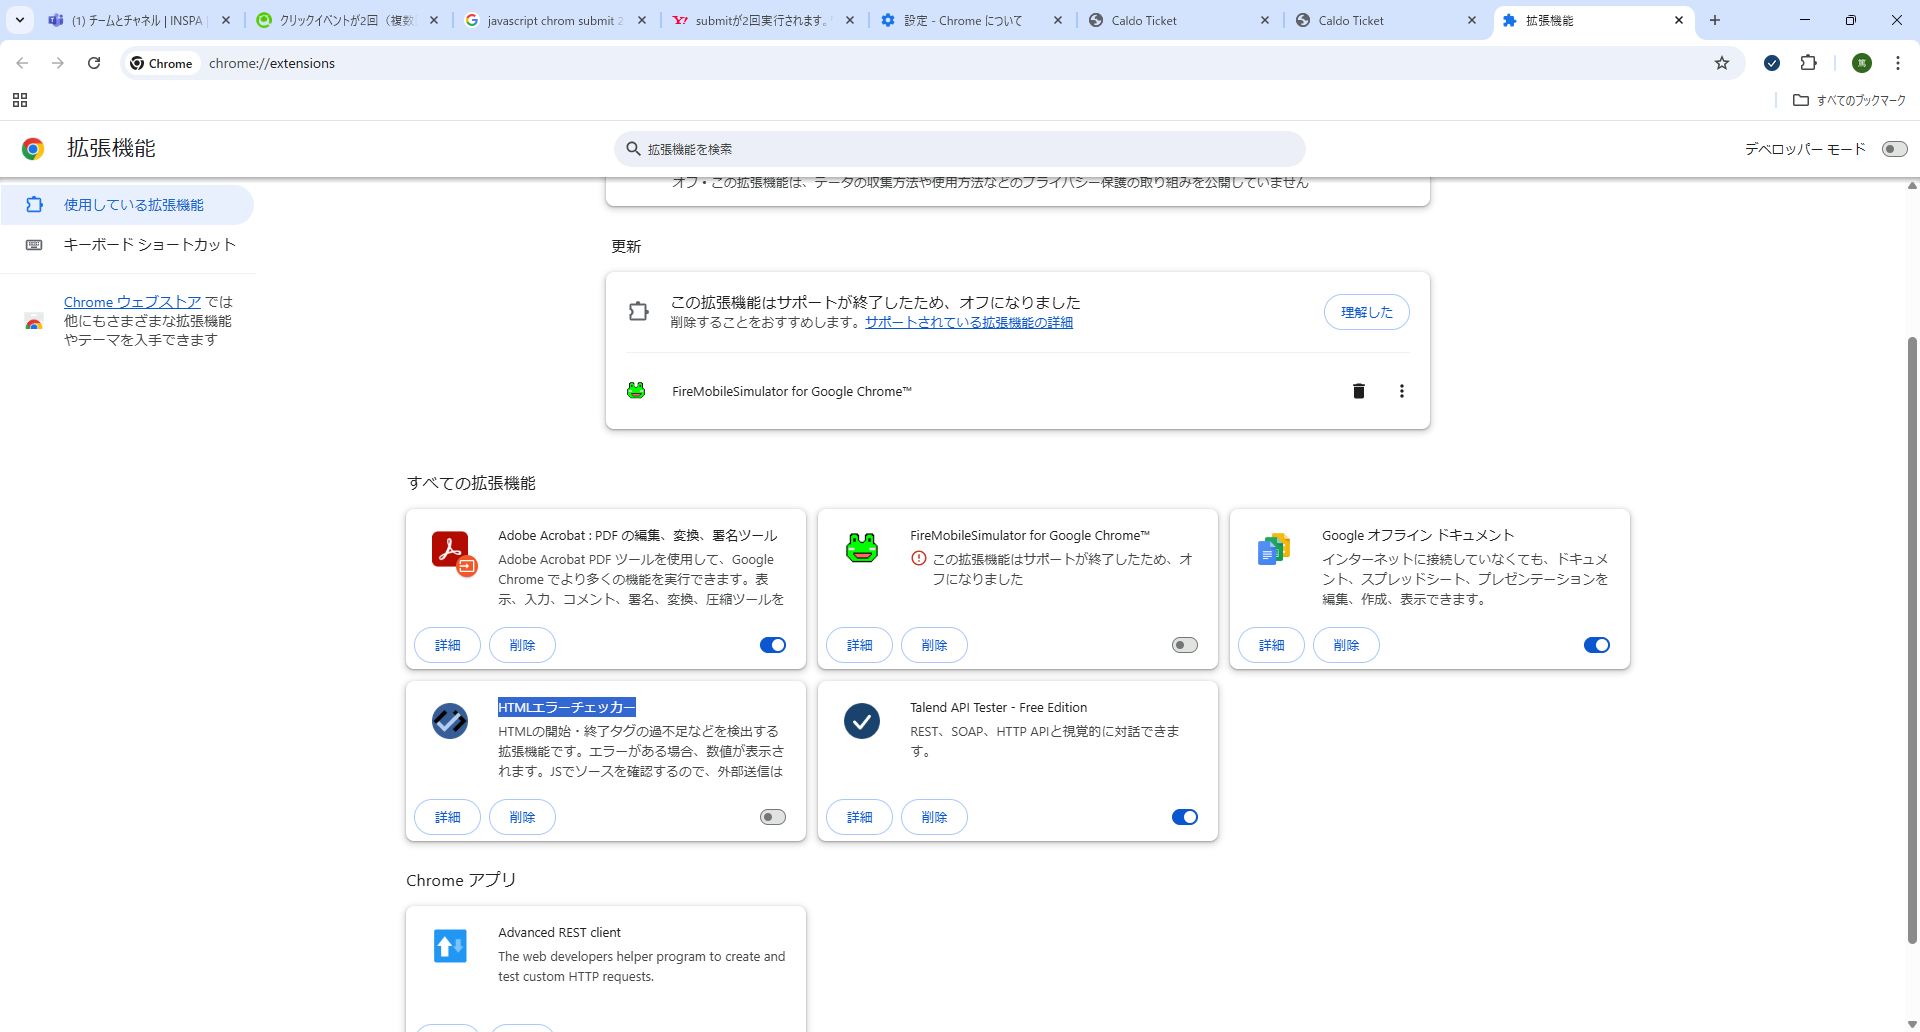The height and width of the screenshot is (1032, 1920).
Task: Click the page vertical scrollbar thumb
Action: pos(1912,640)
